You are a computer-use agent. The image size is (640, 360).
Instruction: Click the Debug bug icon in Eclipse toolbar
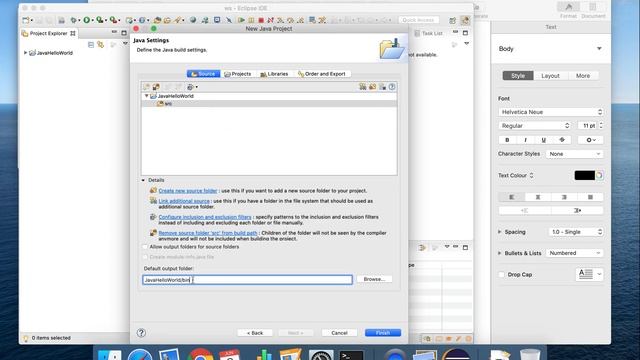click(x=73, y=20)
